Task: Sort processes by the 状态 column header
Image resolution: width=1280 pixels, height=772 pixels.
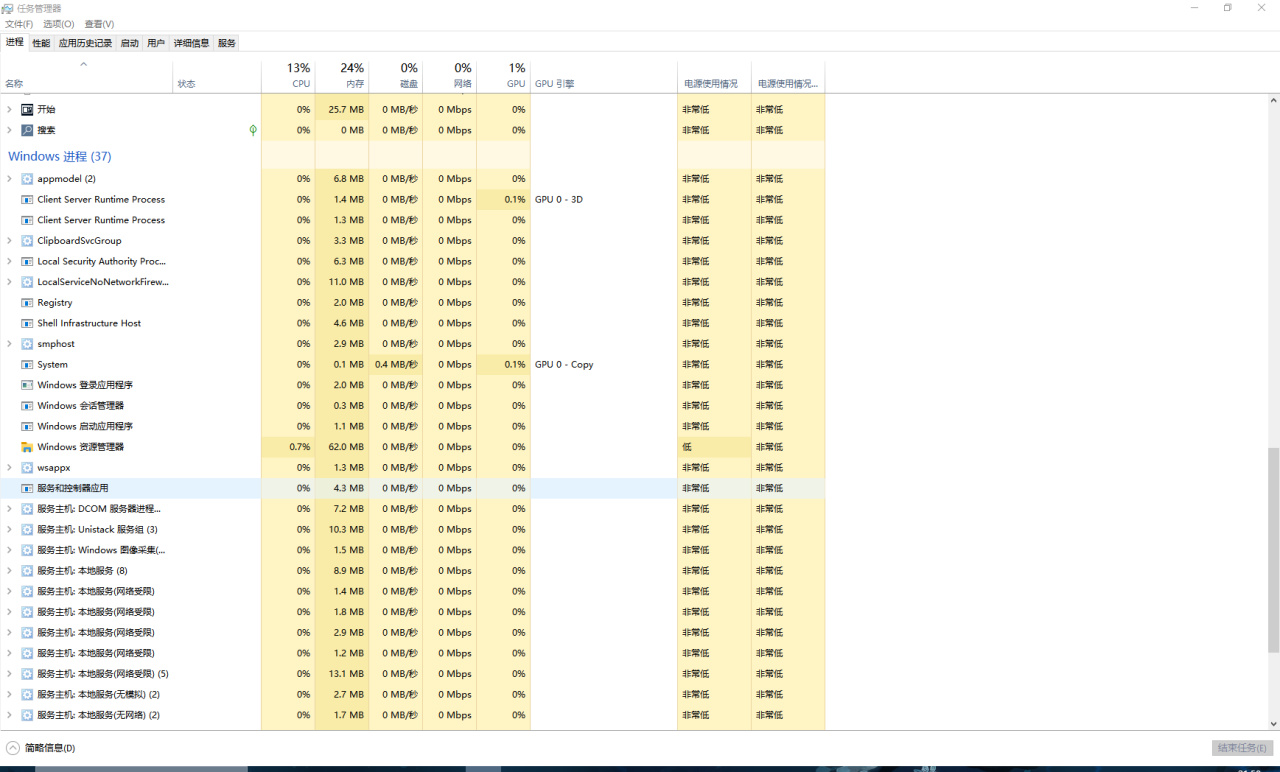Action: point(217,76)
